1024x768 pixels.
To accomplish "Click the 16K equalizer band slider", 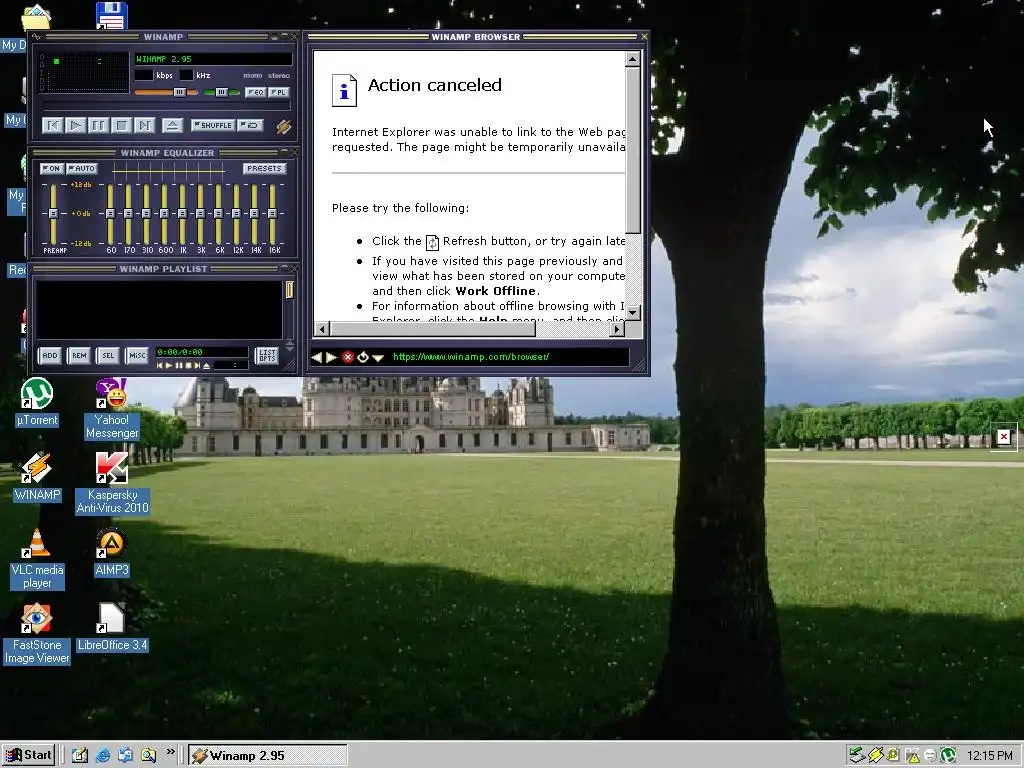I will (272, 214).
